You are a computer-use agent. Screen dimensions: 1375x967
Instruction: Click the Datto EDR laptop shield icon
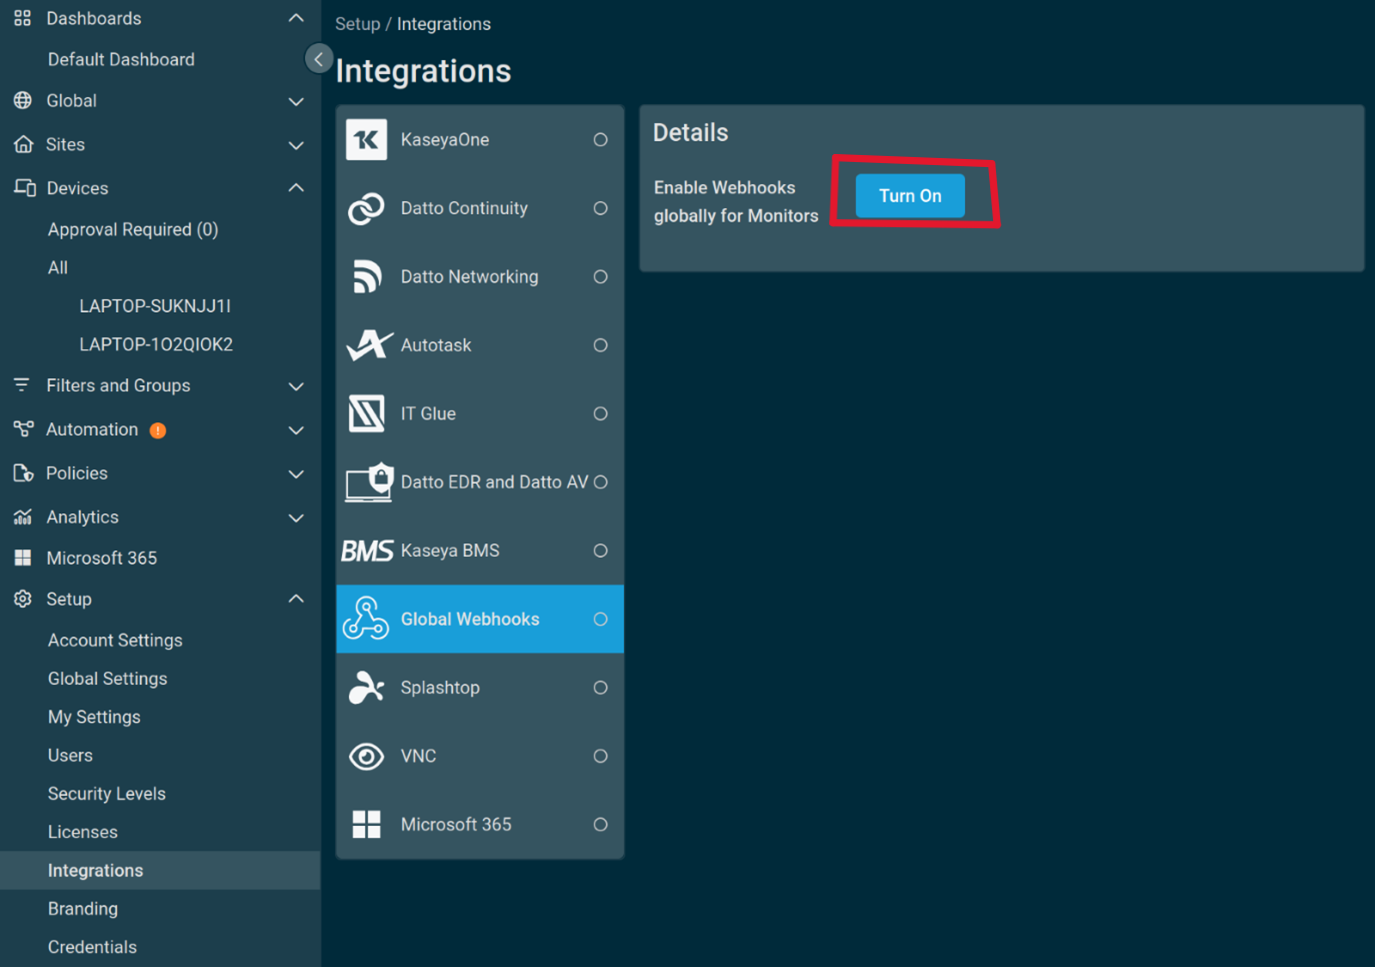pyautogui.click(x=369, y=482)
